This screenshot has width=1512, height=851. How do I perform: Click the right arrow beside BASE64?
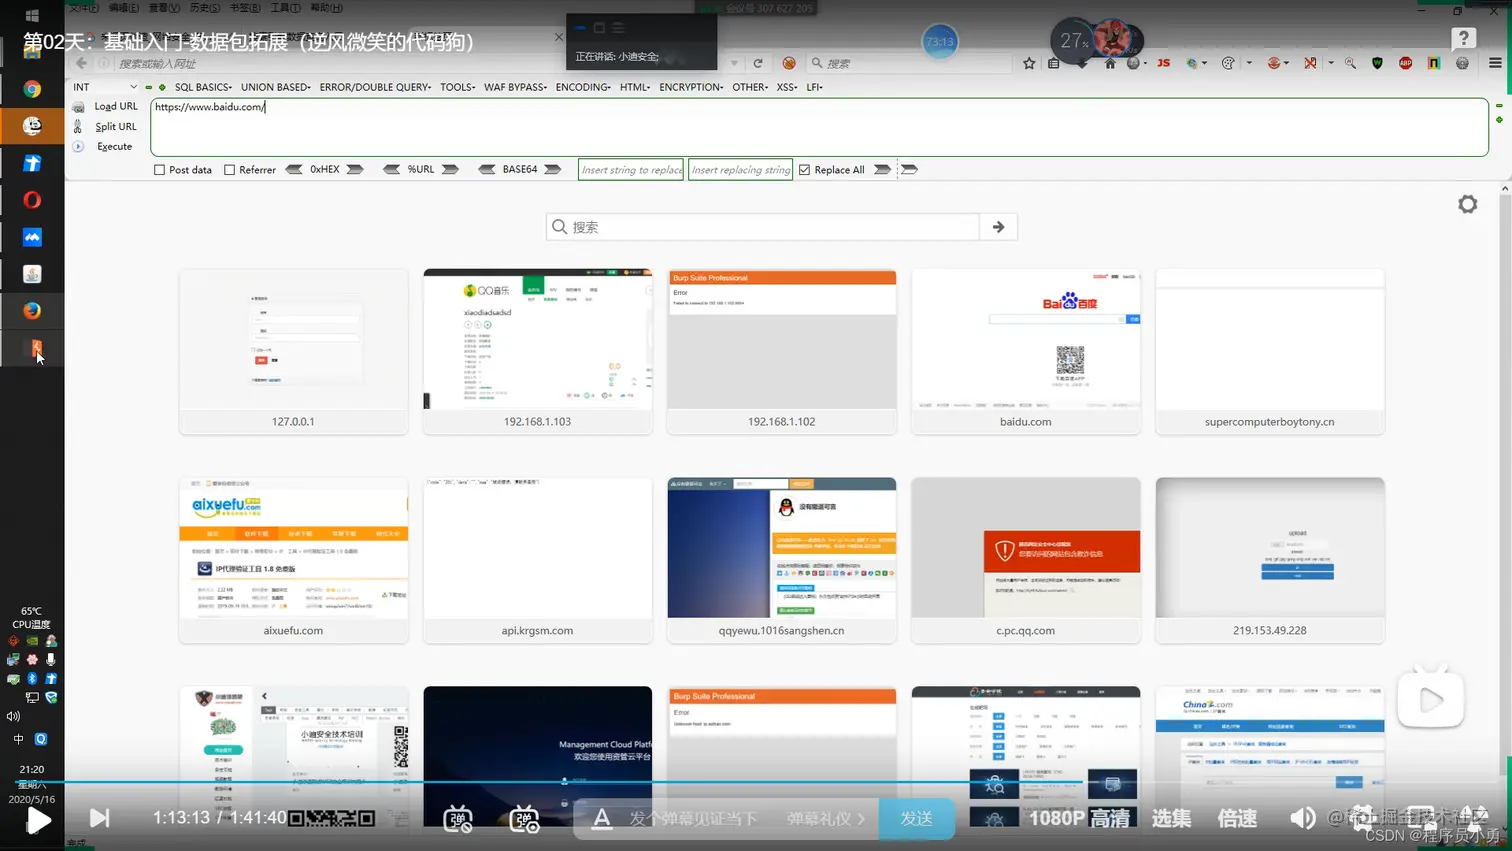click(553, 170)
